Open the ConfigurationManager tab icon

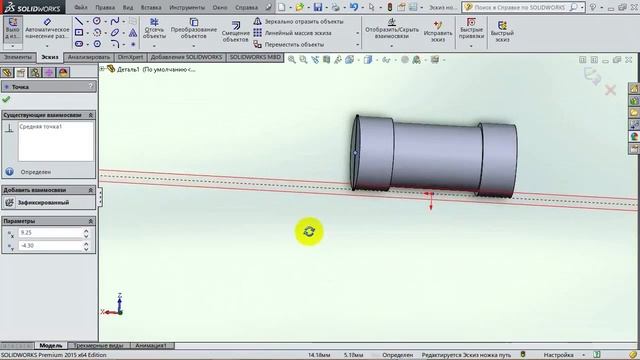point(35,73)
